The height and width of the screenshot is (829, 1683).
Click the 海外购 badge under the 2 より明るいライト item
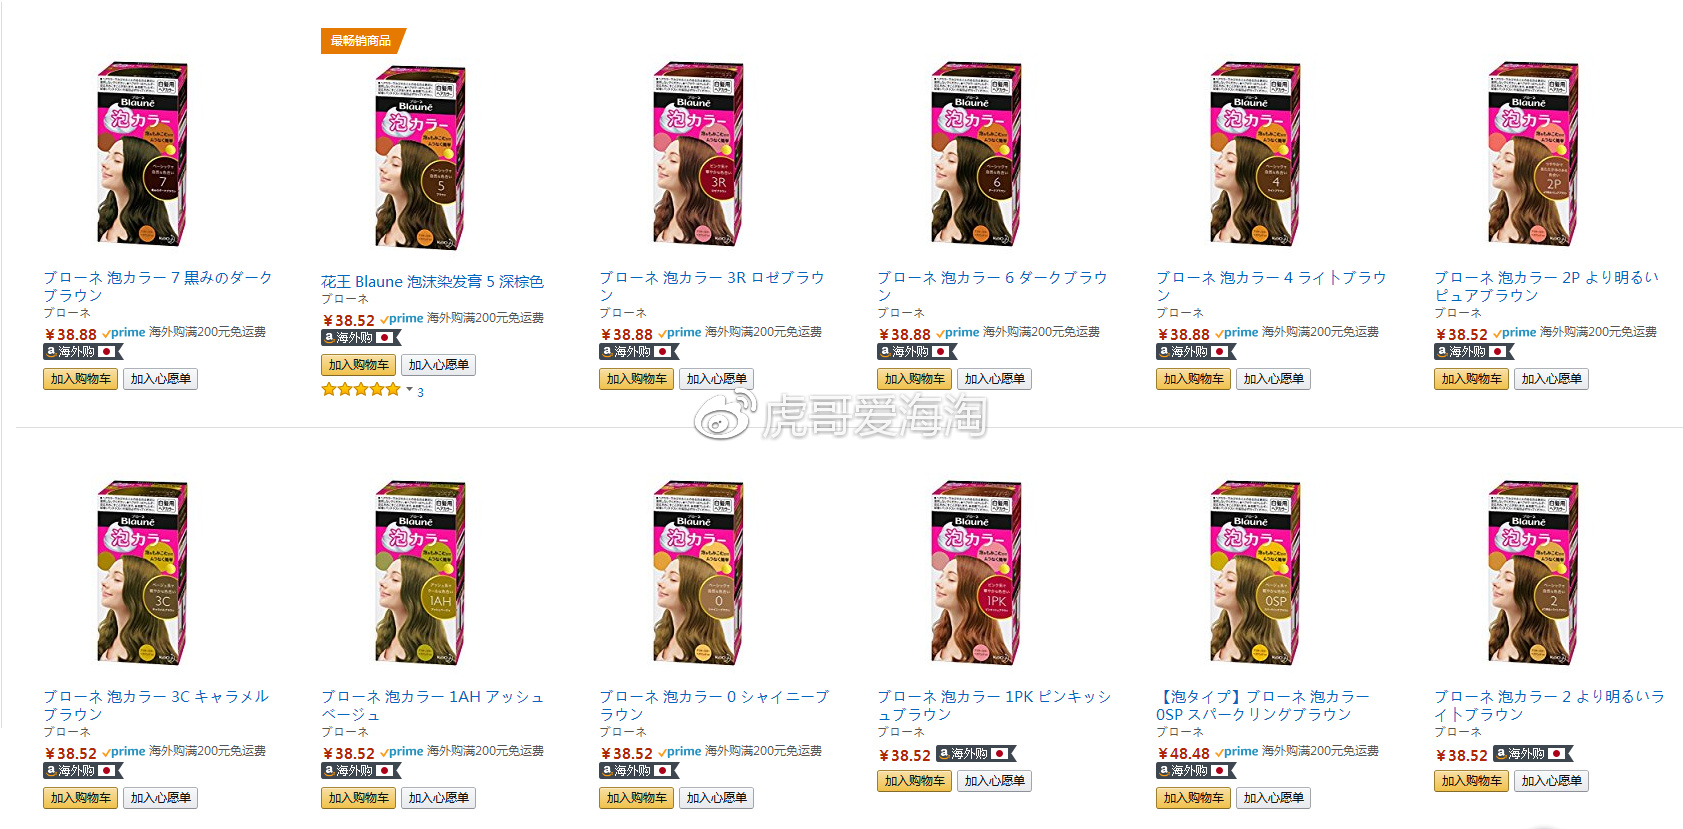(x=1532, y=754)
